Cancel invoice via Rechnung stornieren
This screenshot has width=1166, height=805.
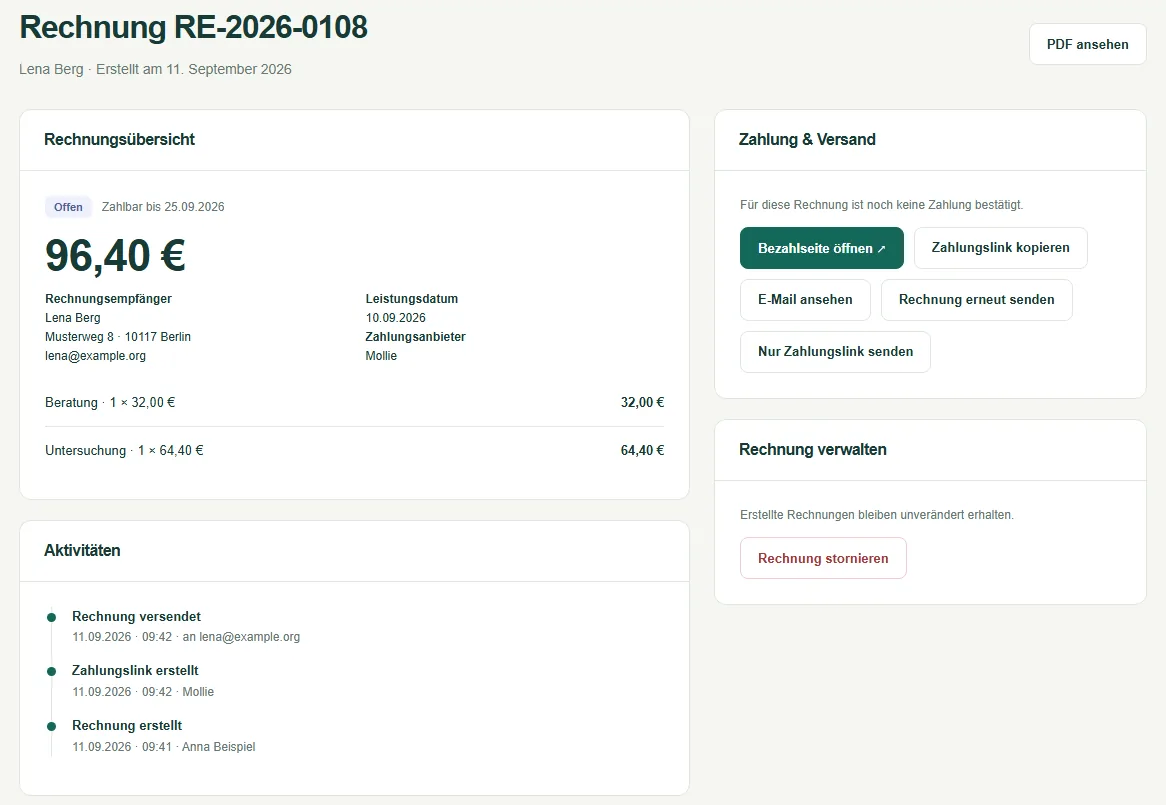click(x=823, y=558)
